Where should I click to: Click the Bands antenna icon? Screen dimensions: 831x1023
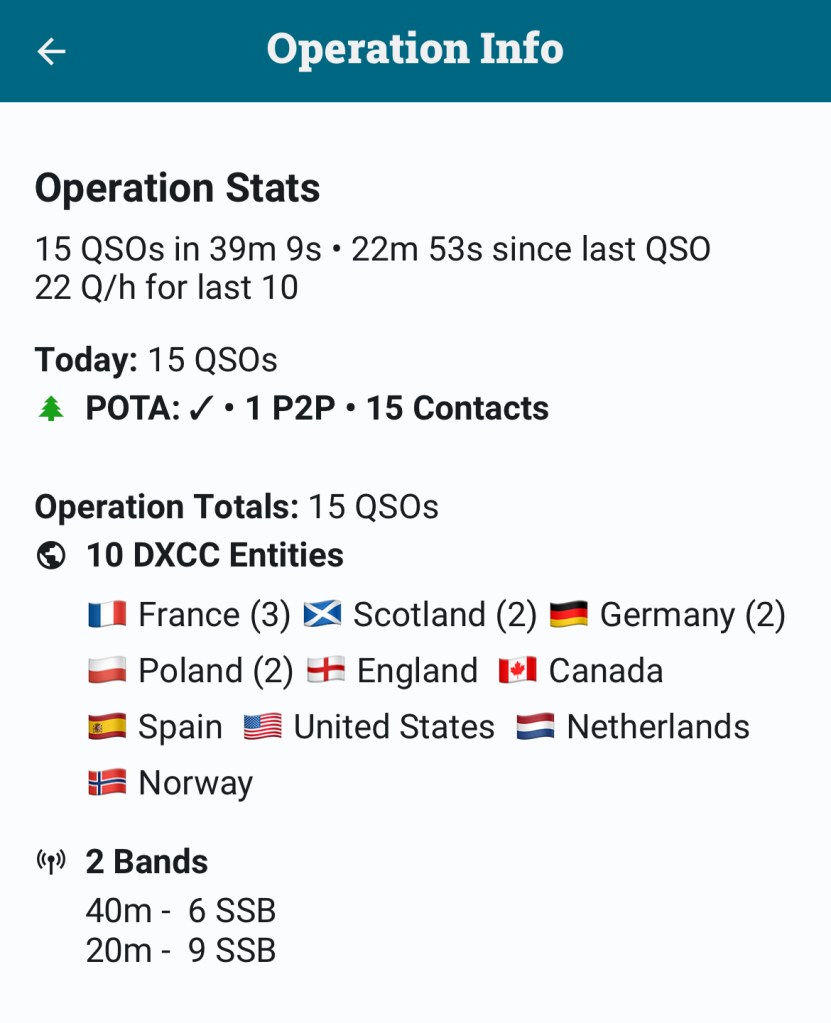51,862
